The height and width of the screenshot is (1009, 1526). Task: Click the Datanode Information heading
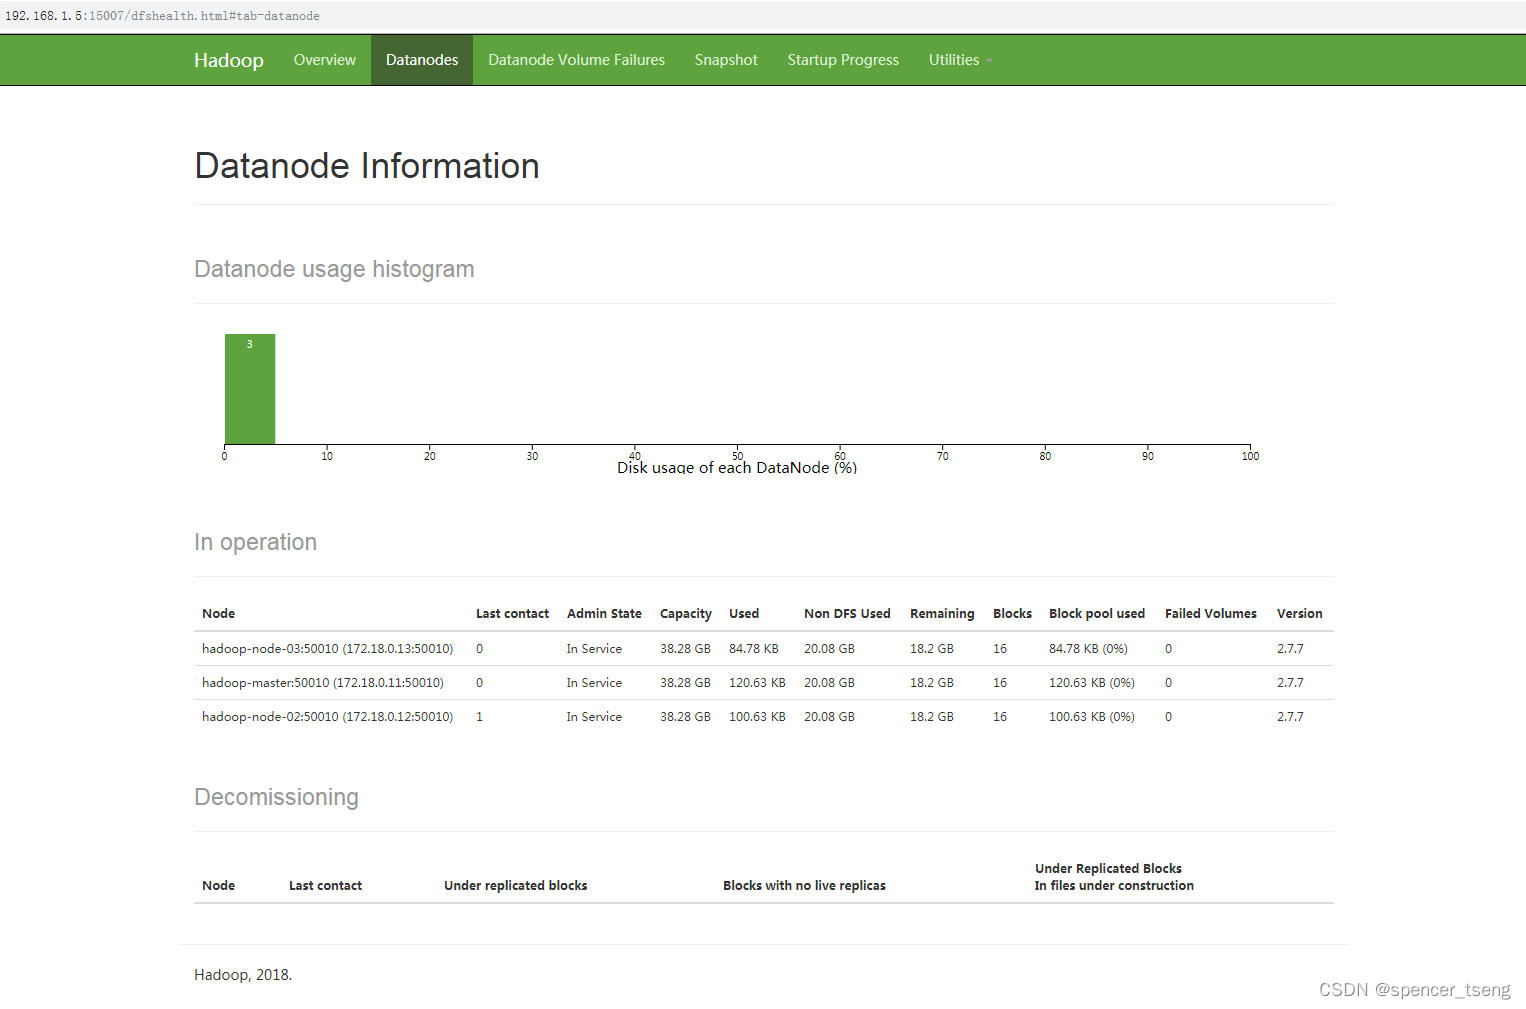pos(366,166)
